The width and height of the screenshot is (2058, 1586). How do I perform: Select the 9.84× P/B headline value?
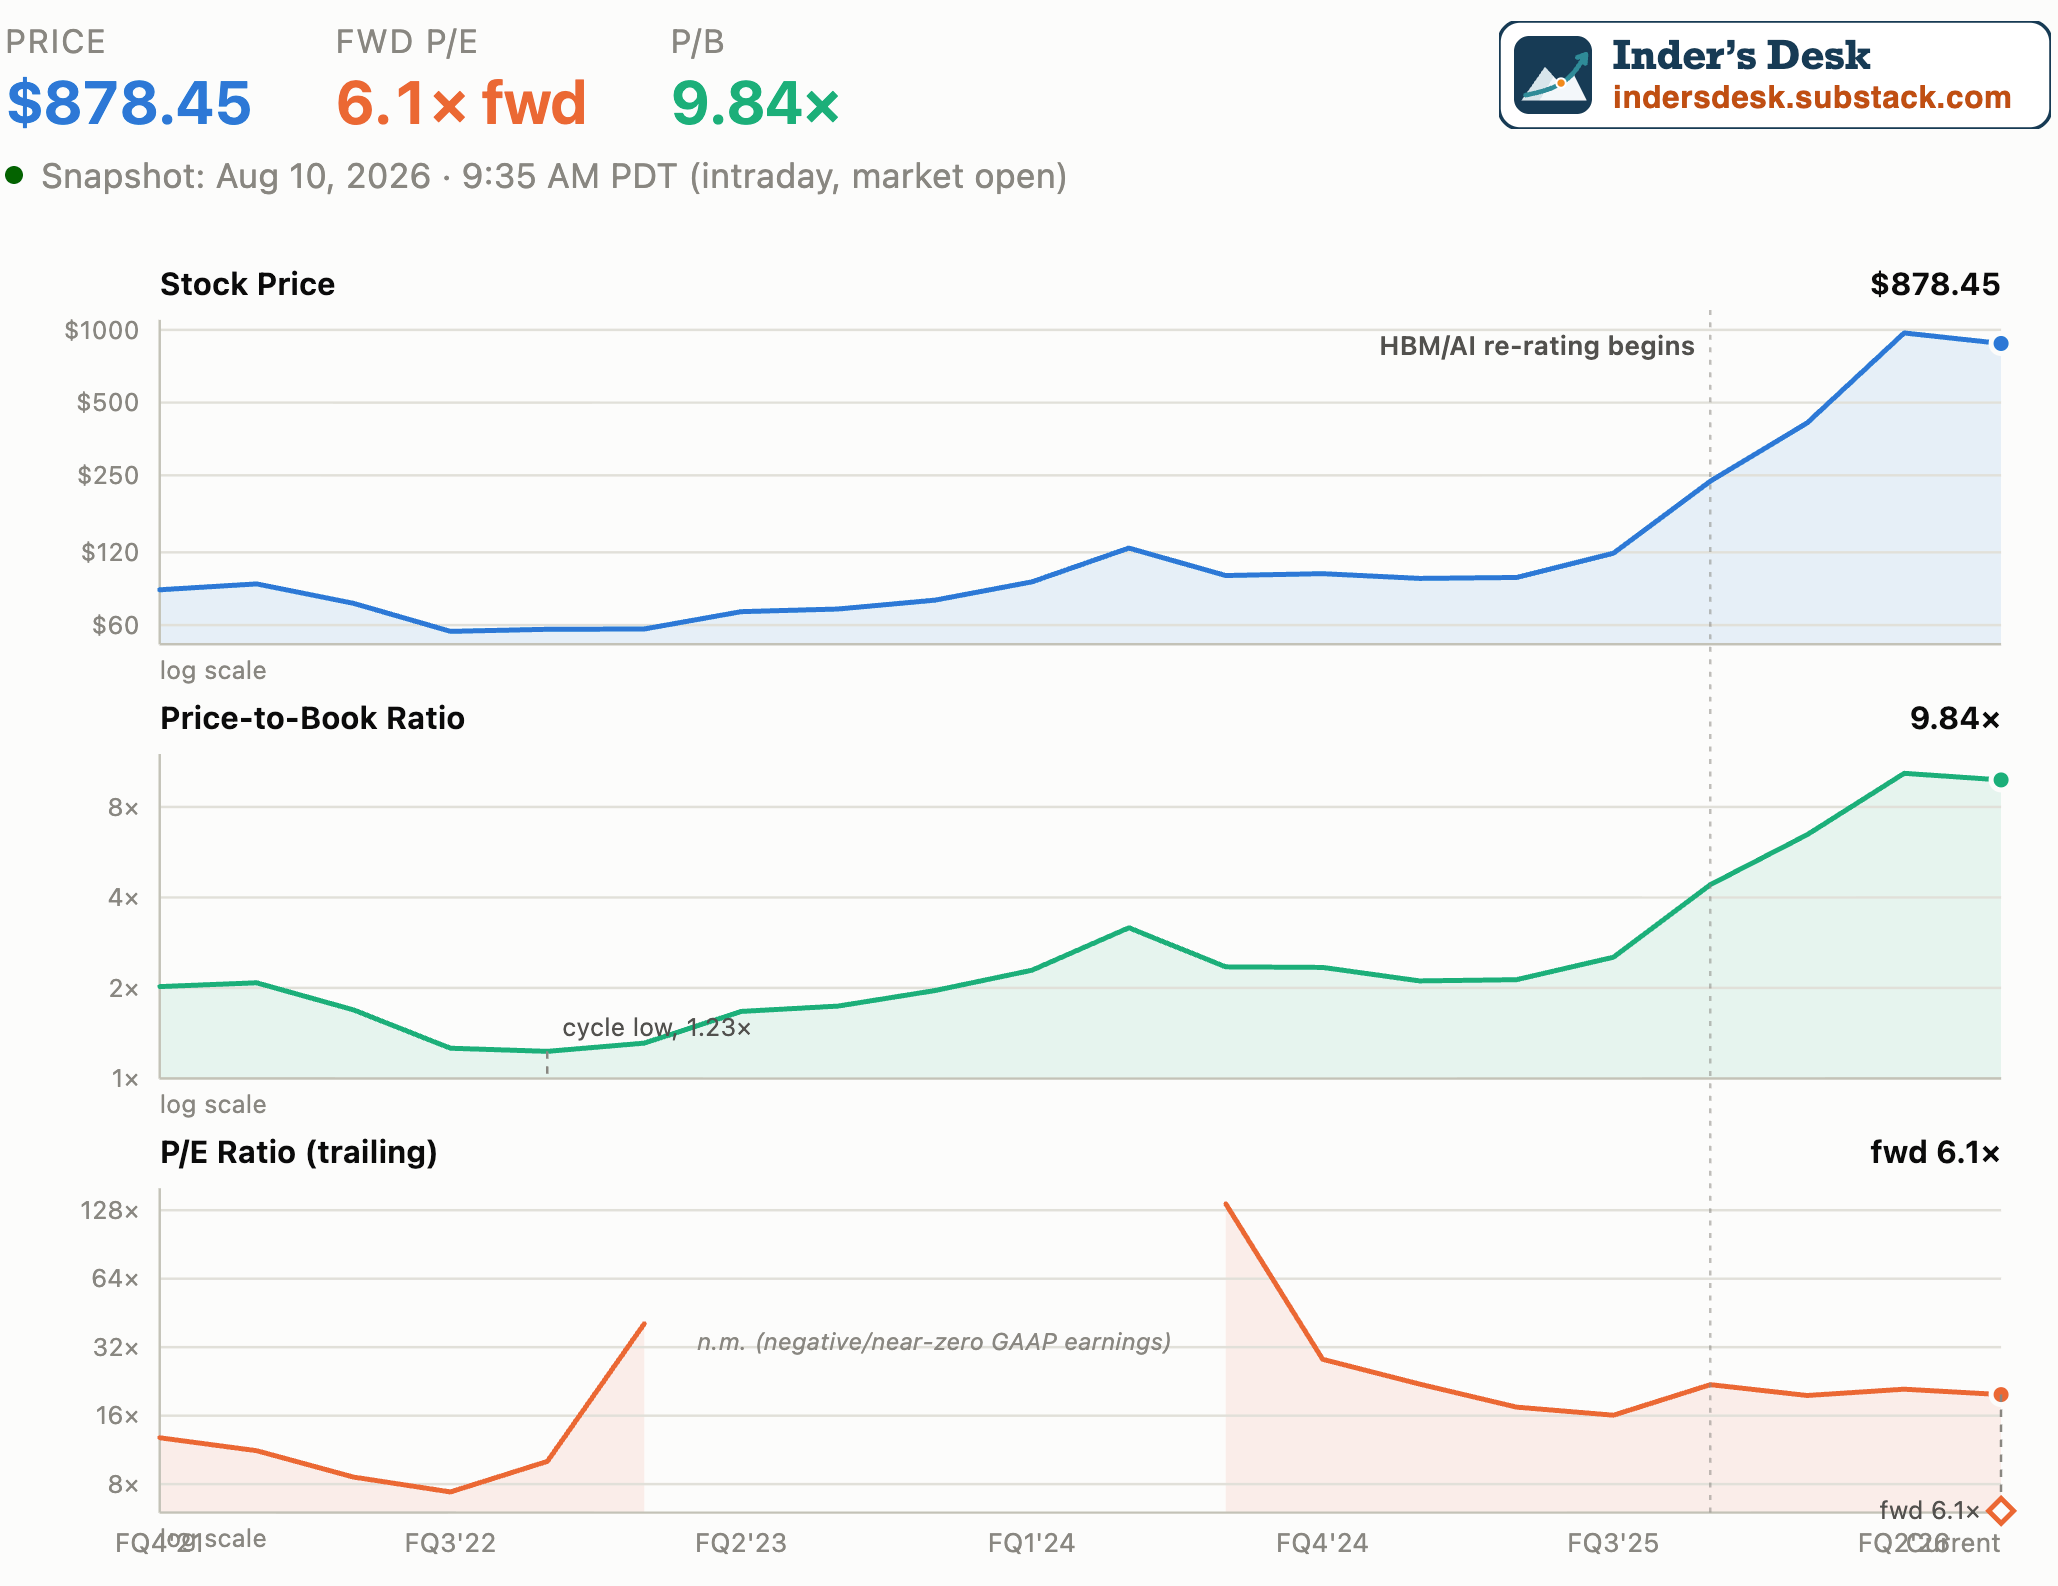click(756, 103)
